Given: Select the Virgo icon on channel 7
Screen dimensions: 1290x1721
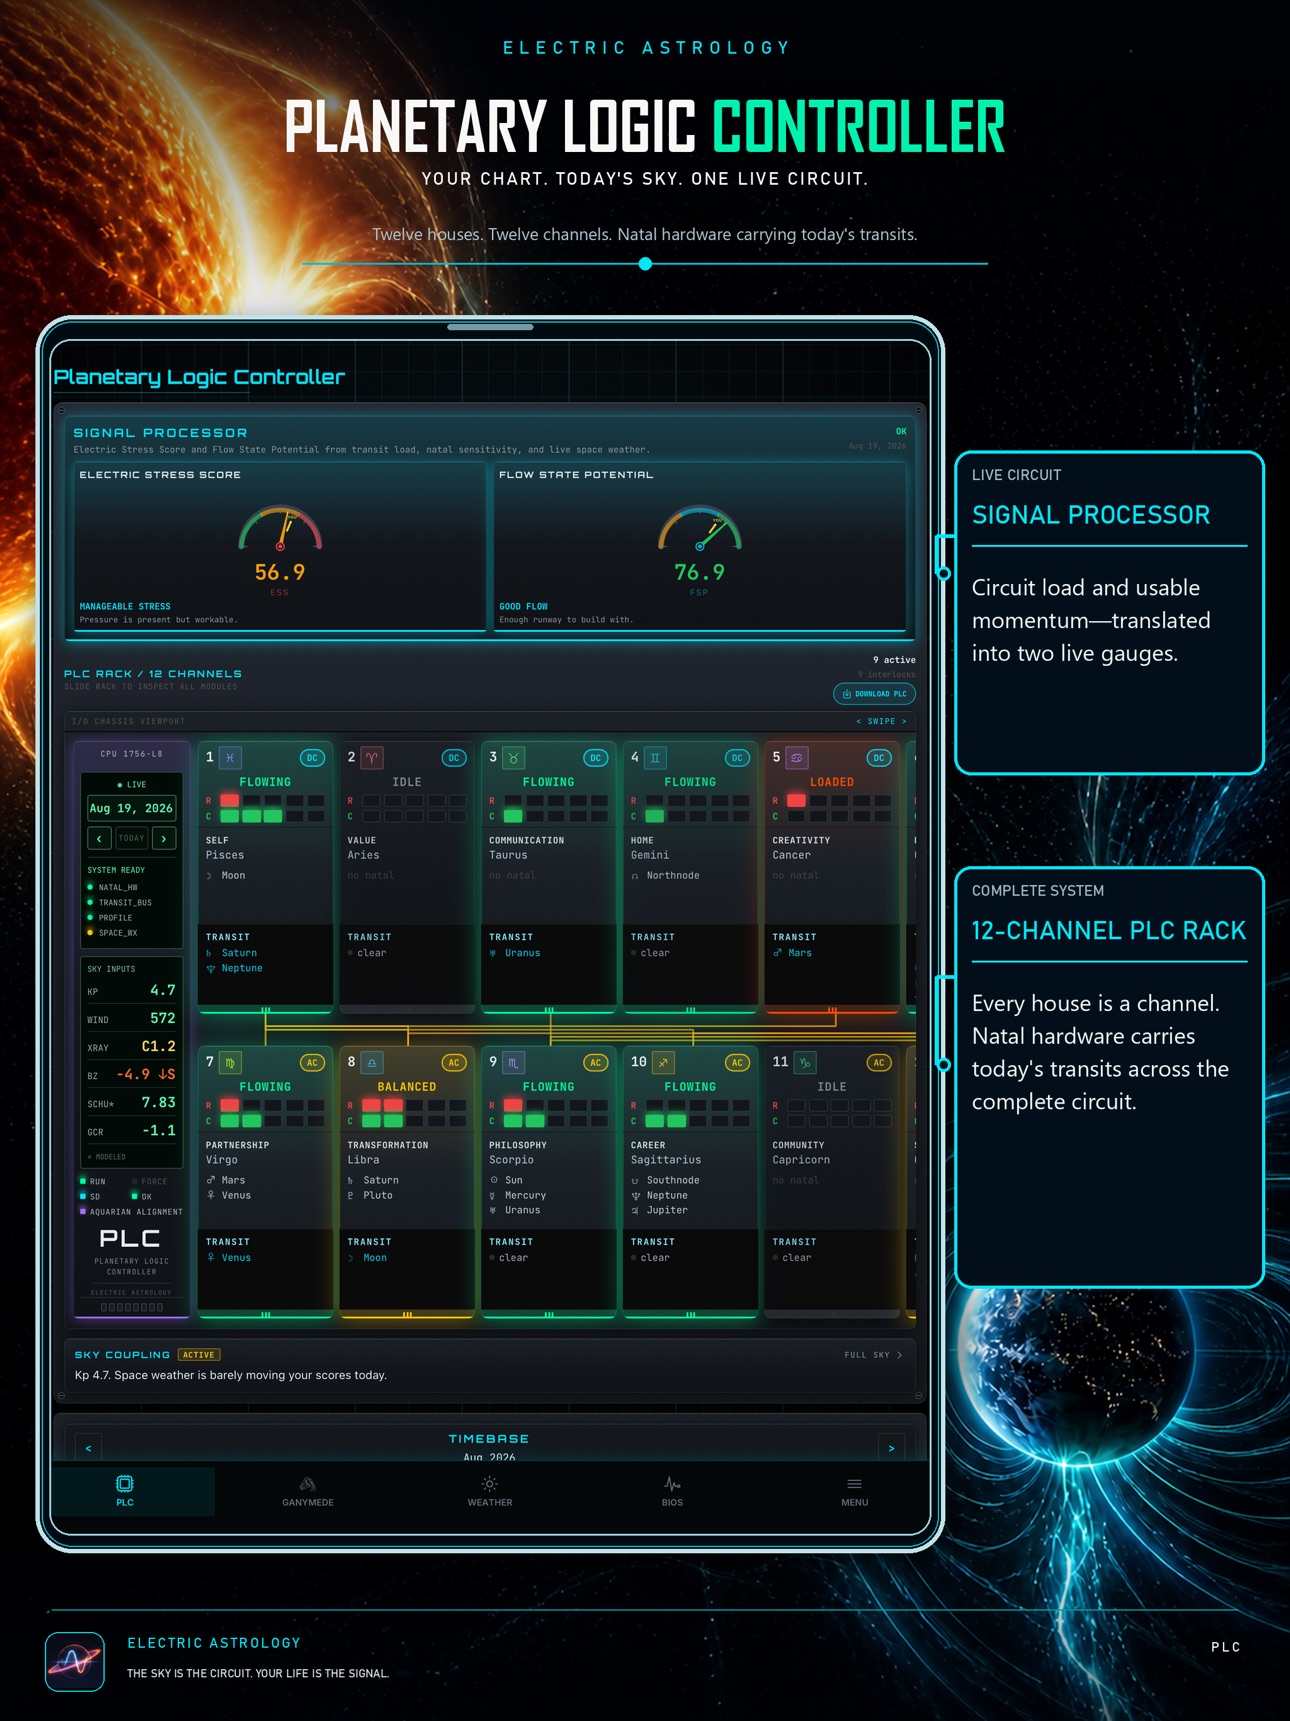Looking at the screenshot, I should click(x=230, y=1062).
